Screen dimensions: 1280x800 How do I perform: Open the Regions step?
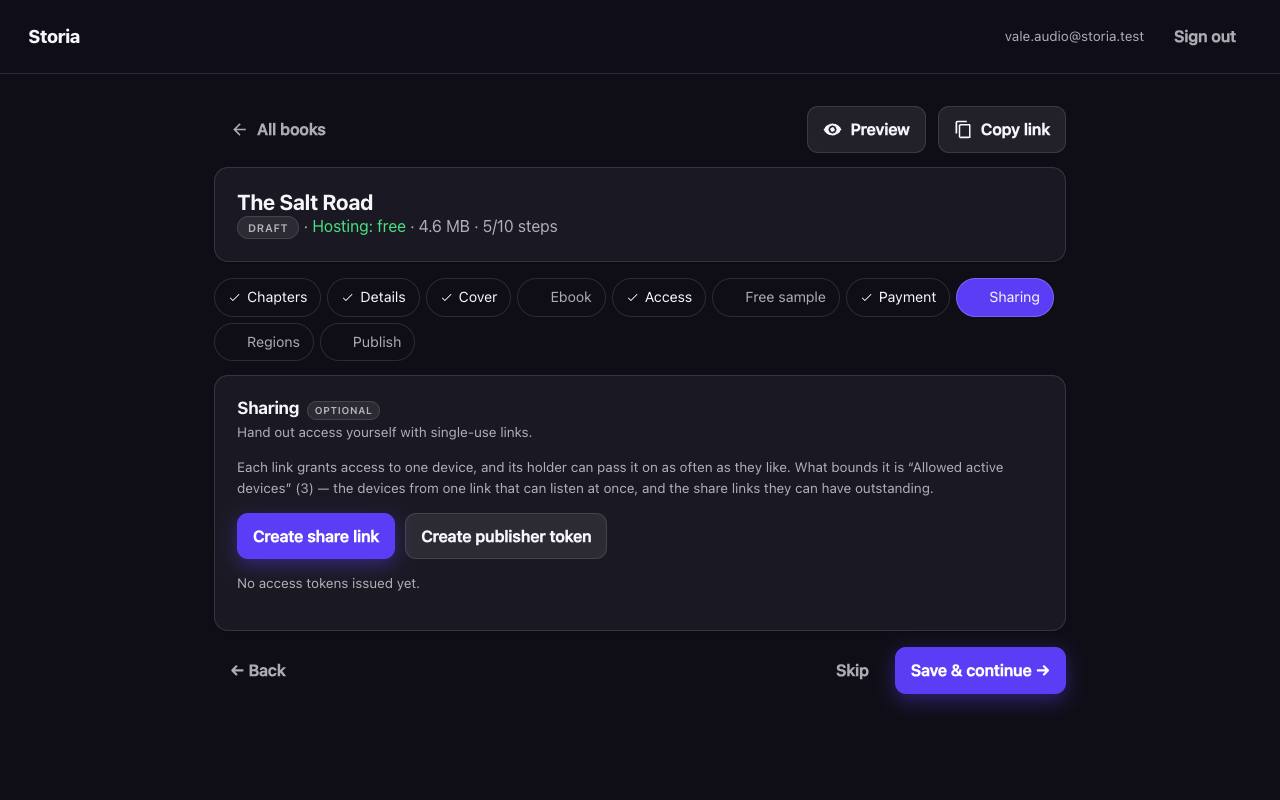264,342
